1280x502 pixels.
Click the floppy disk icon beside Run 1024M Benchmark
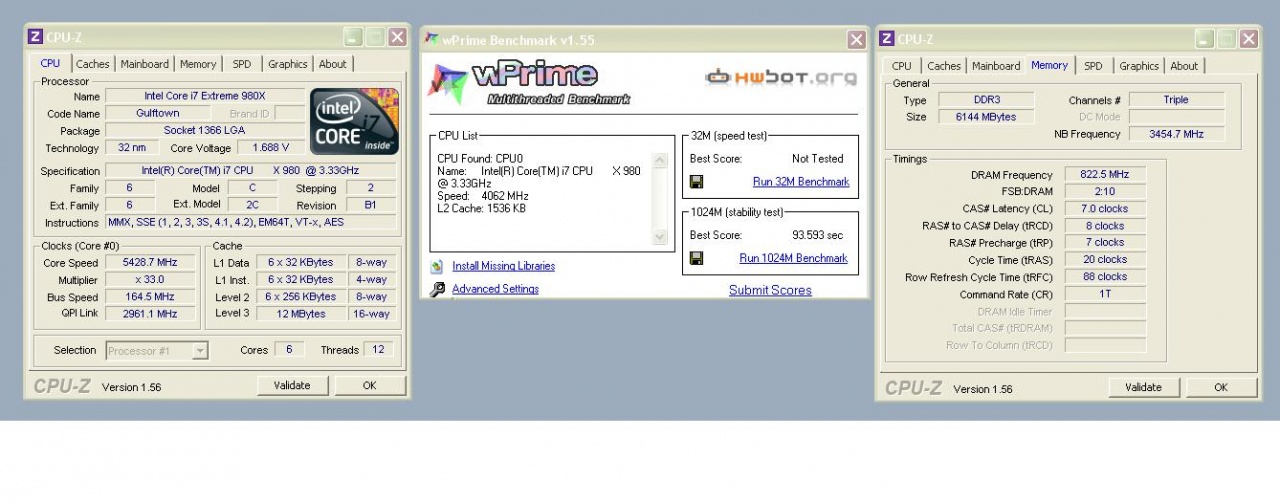(x=697, y=258)
